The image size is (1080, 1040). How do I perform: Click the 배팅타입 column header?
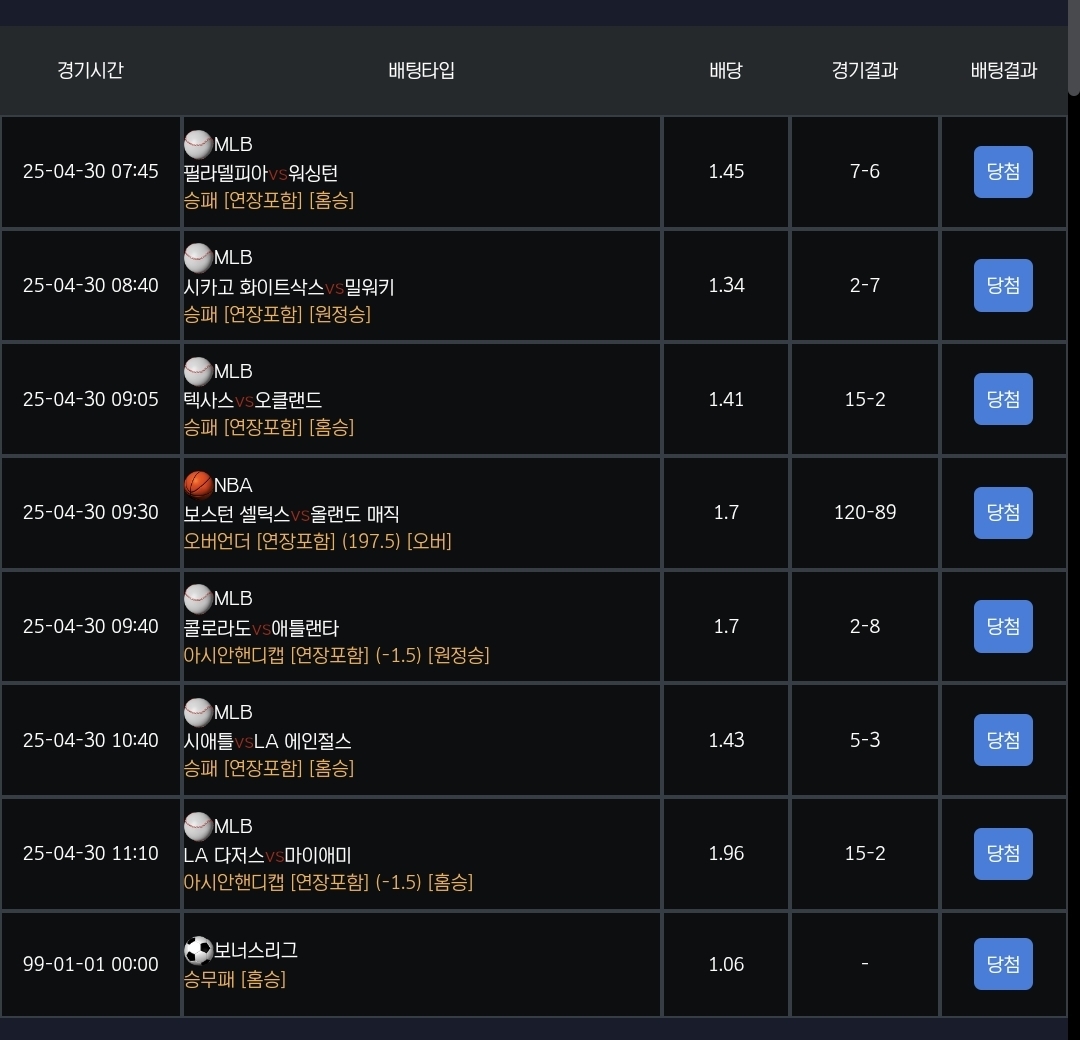pos(421,70)
